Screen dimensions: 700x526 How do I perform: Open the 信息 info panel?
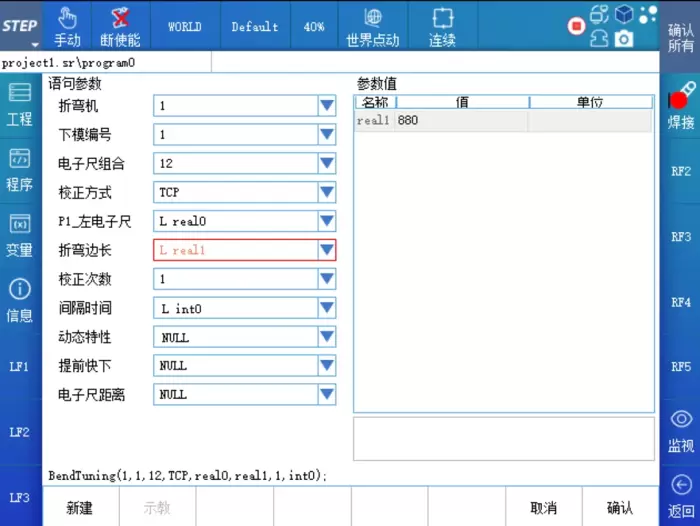(x=20, y=300)
